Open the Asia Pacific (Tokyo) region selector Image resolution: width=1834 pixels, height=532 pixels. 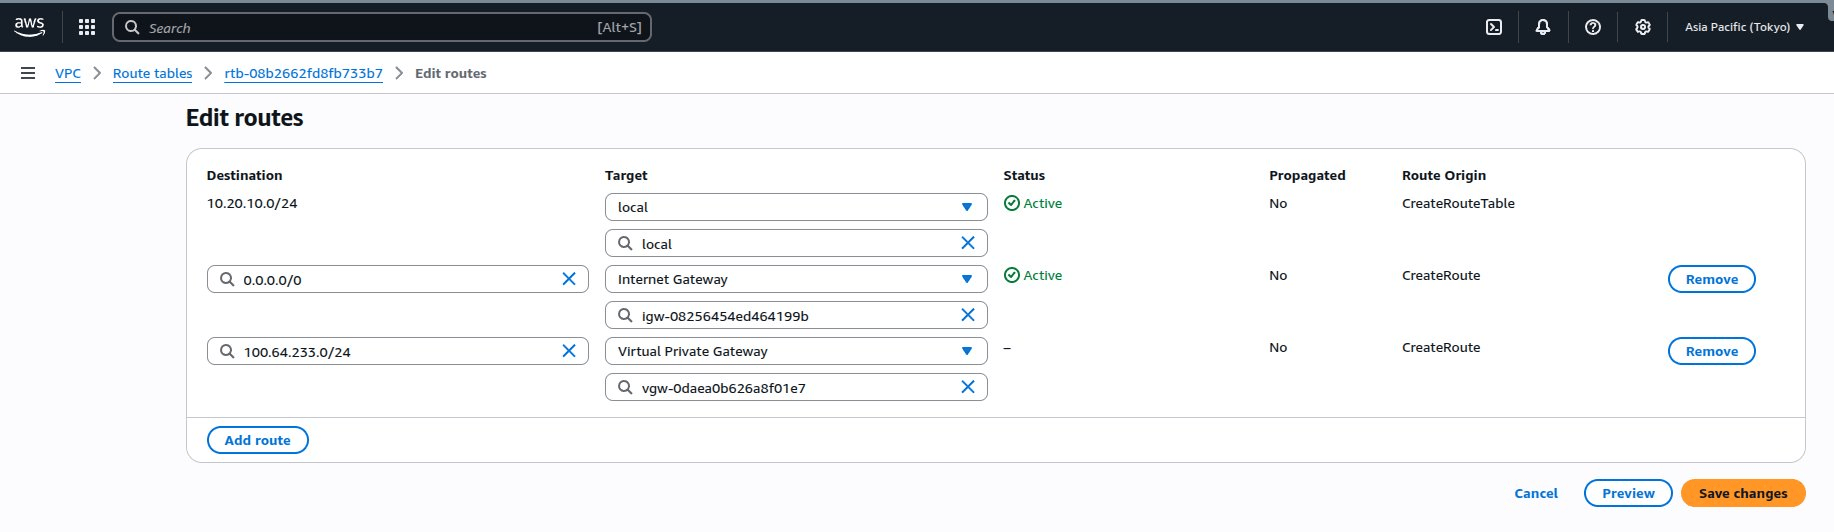click(x=1744, y=27)
